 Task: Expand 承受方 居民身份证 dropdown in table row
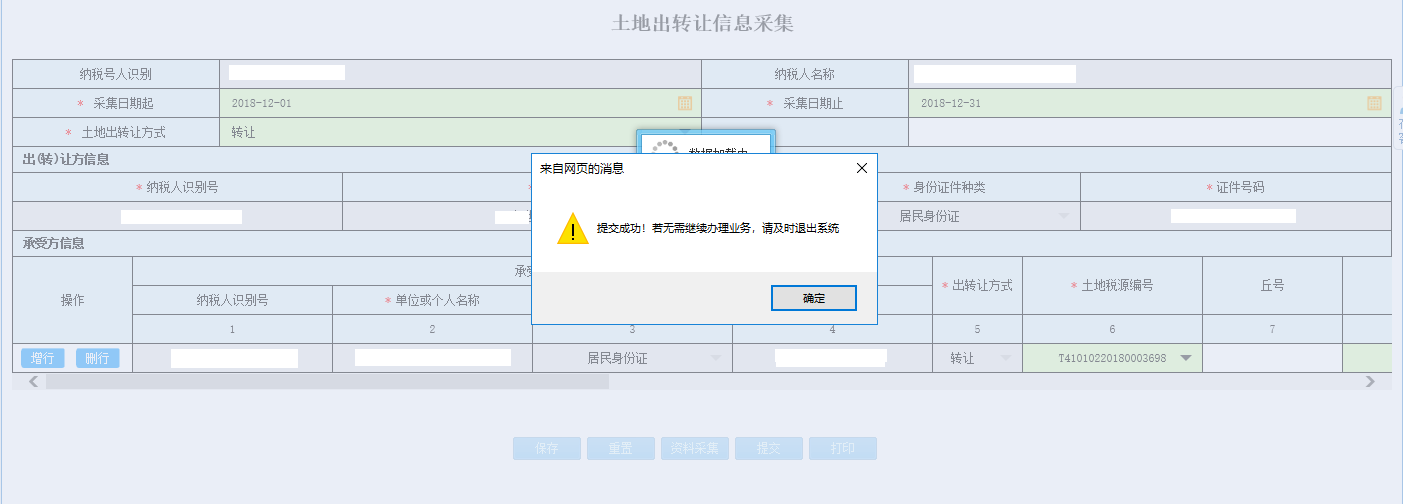pyautogui.click(x=715, y=358)
